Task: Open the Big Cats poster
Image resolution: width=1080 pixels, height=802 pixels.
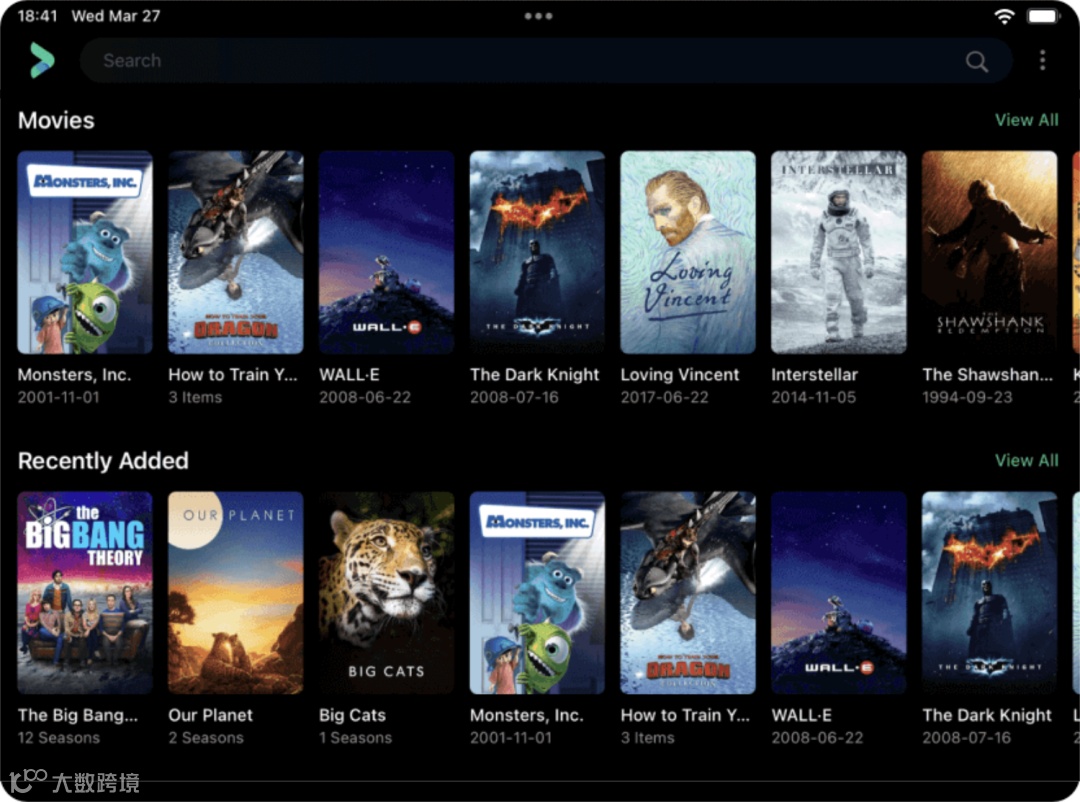Action: tap(386, 593)
